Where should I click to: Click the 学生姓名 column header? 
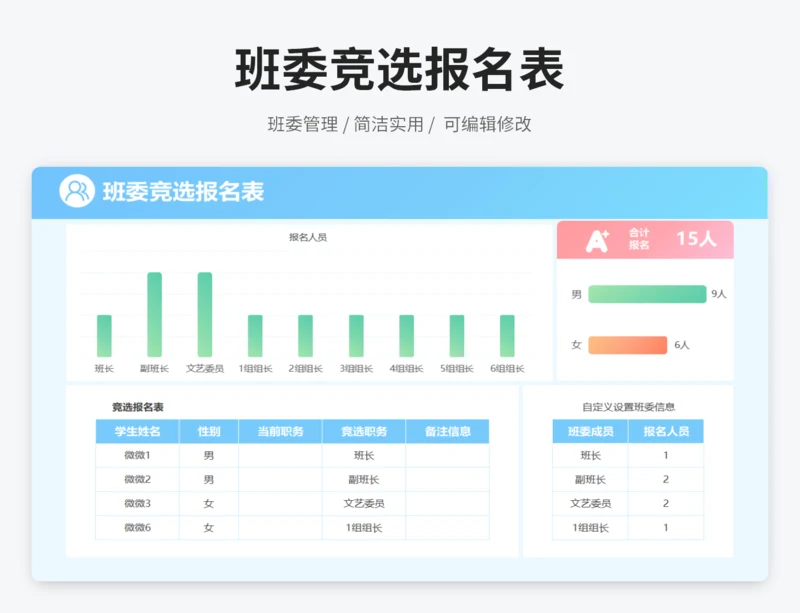click(x=137, y=431)
